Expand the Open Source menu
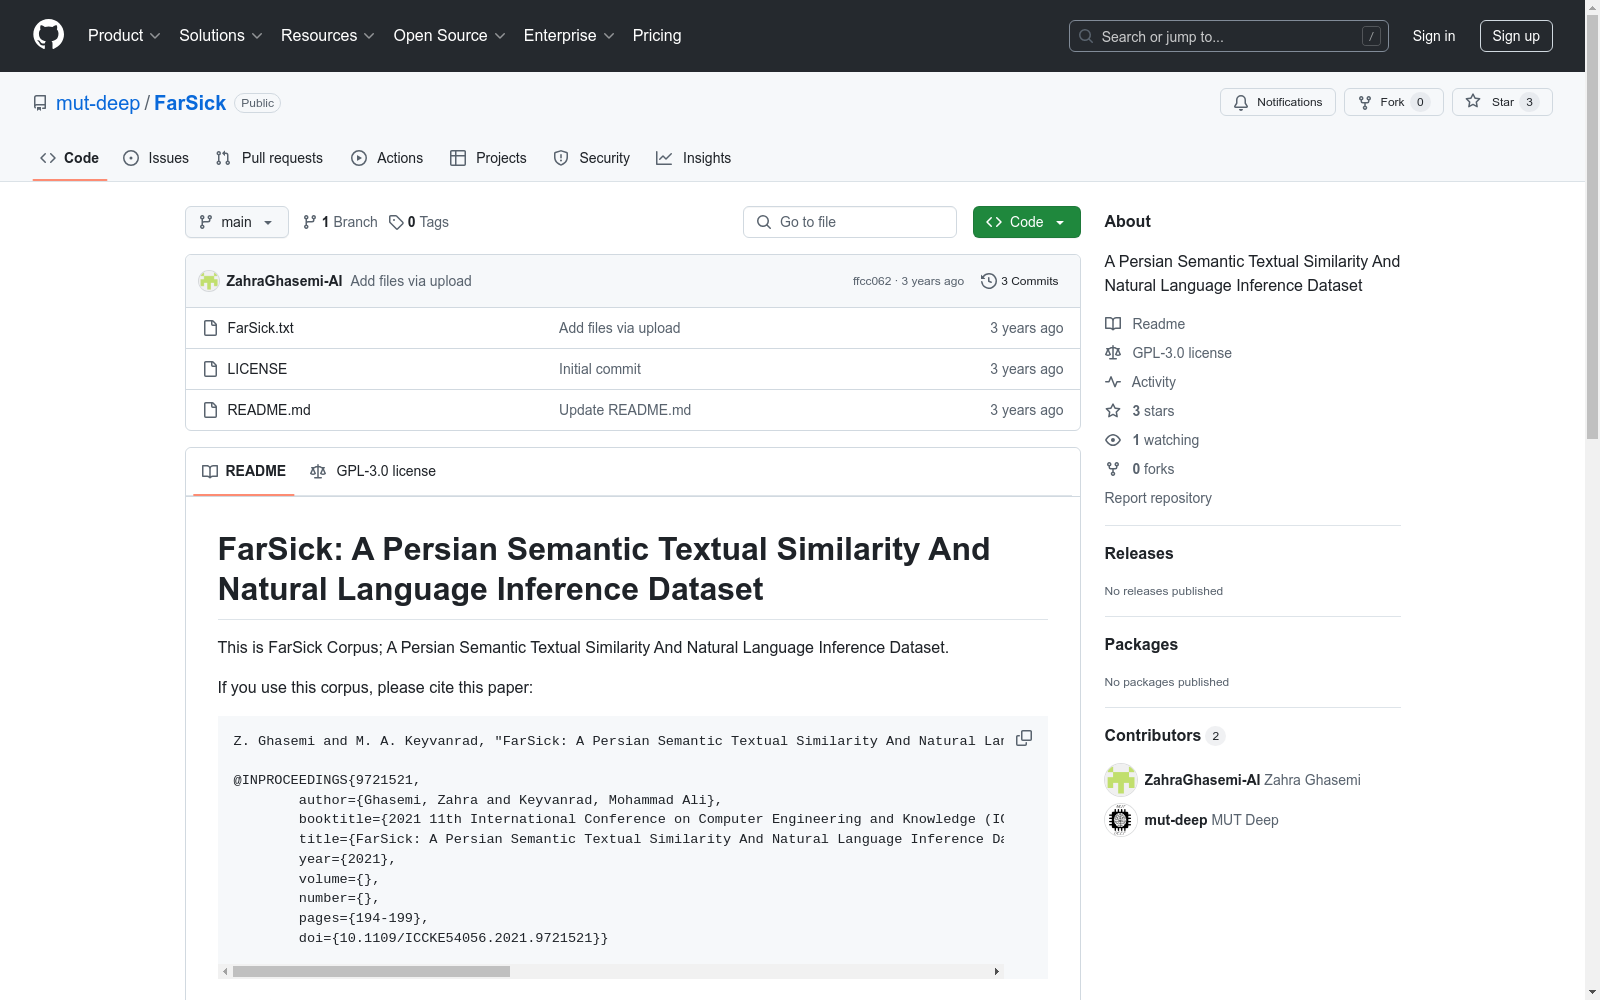Viewport: 1600px width, 1000px height. click(450, 36)
